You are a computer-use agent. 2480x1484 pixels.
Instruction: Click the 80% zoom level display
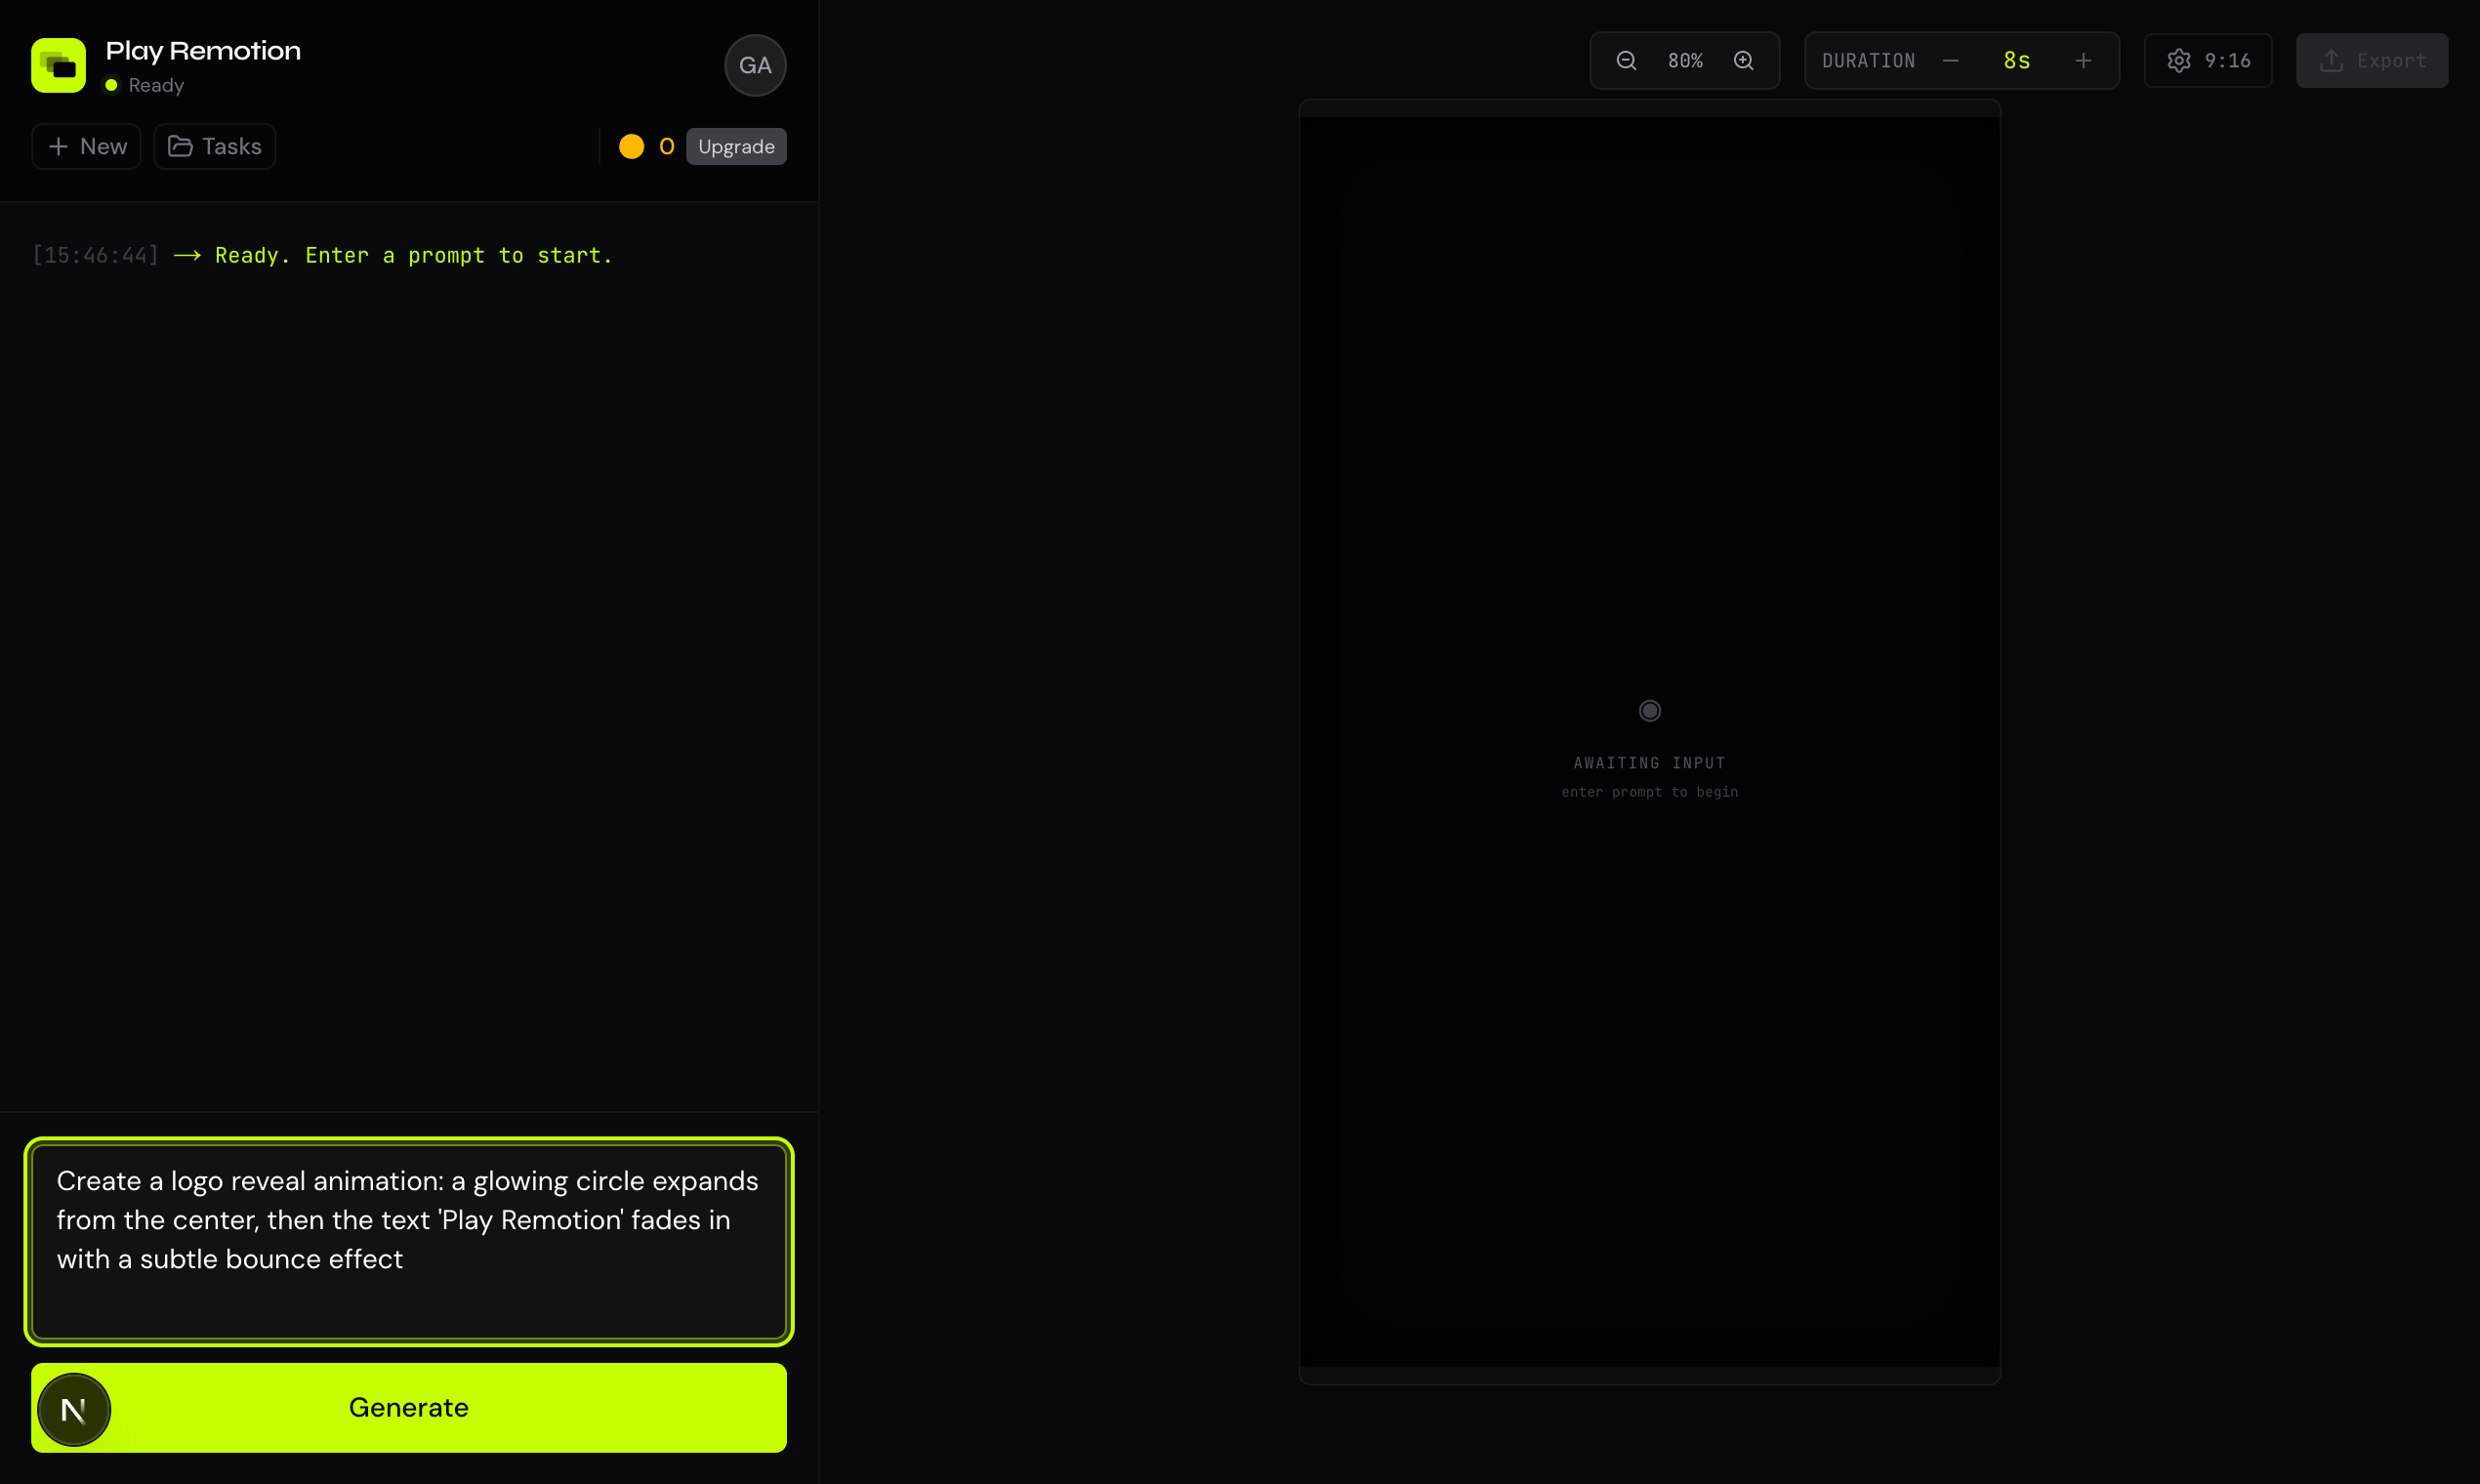click(1685, 60)
